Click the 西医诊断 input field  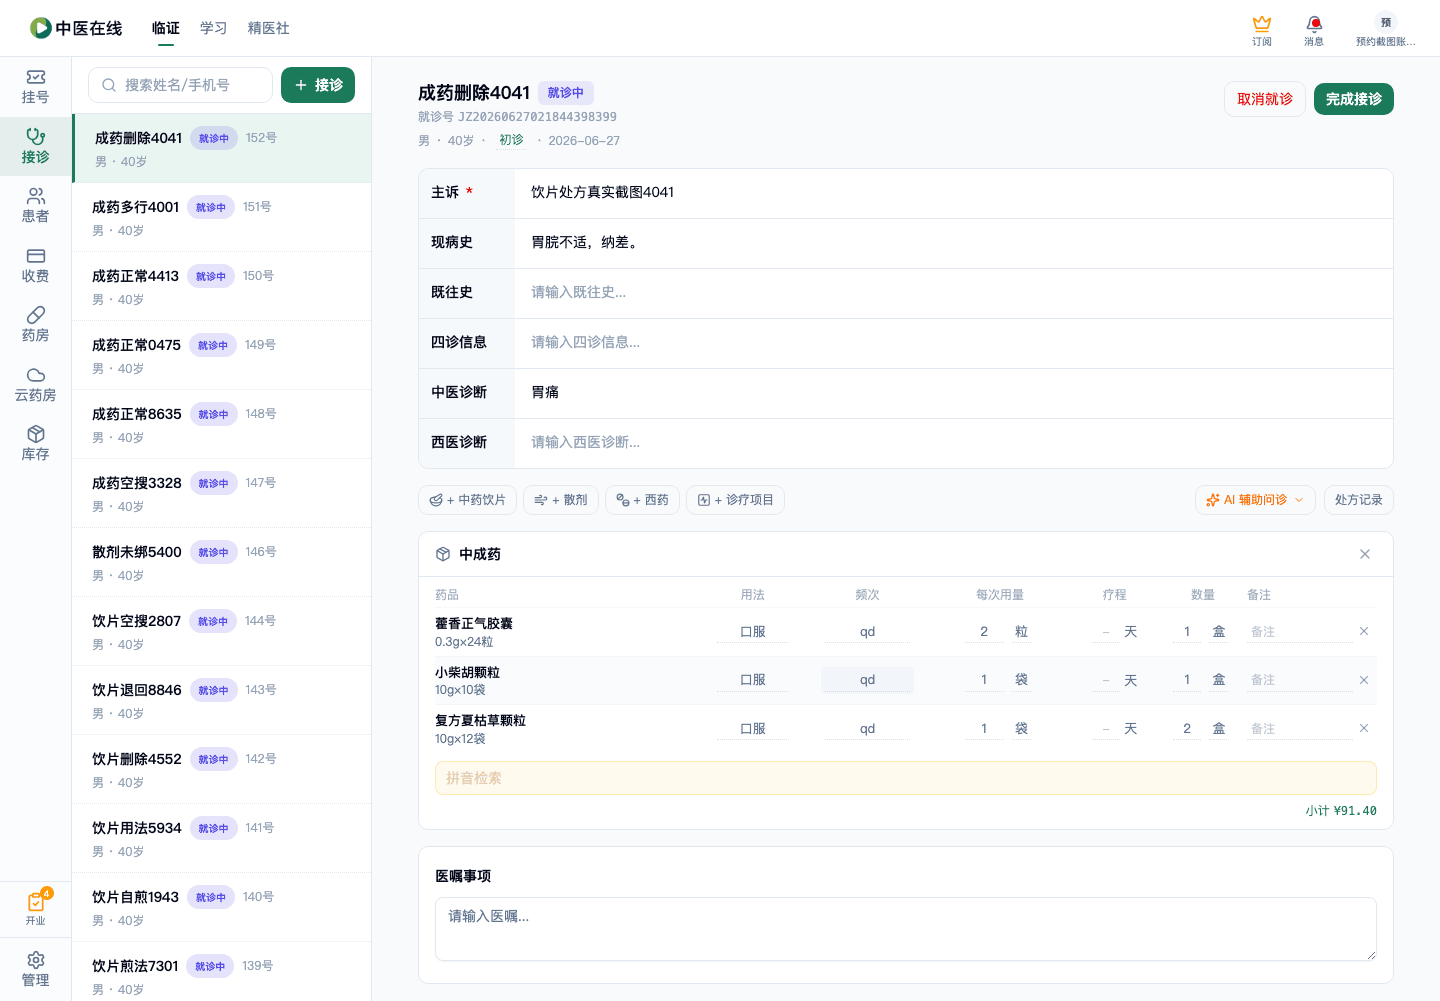click(x=954, y=443)
